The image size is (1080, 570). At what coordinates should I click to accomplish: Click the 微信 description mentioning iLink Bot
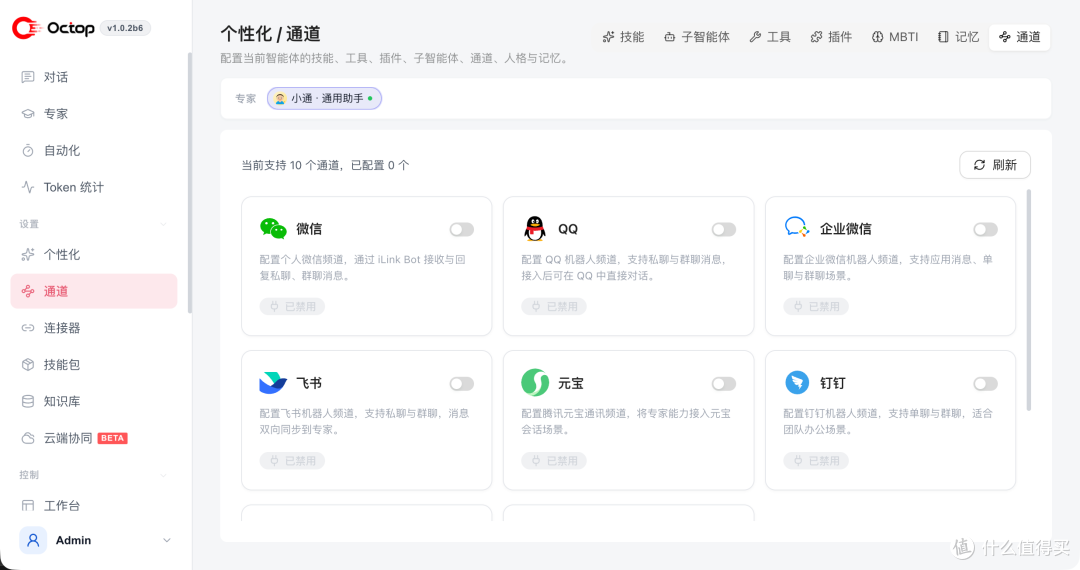(x=362, y=267)
